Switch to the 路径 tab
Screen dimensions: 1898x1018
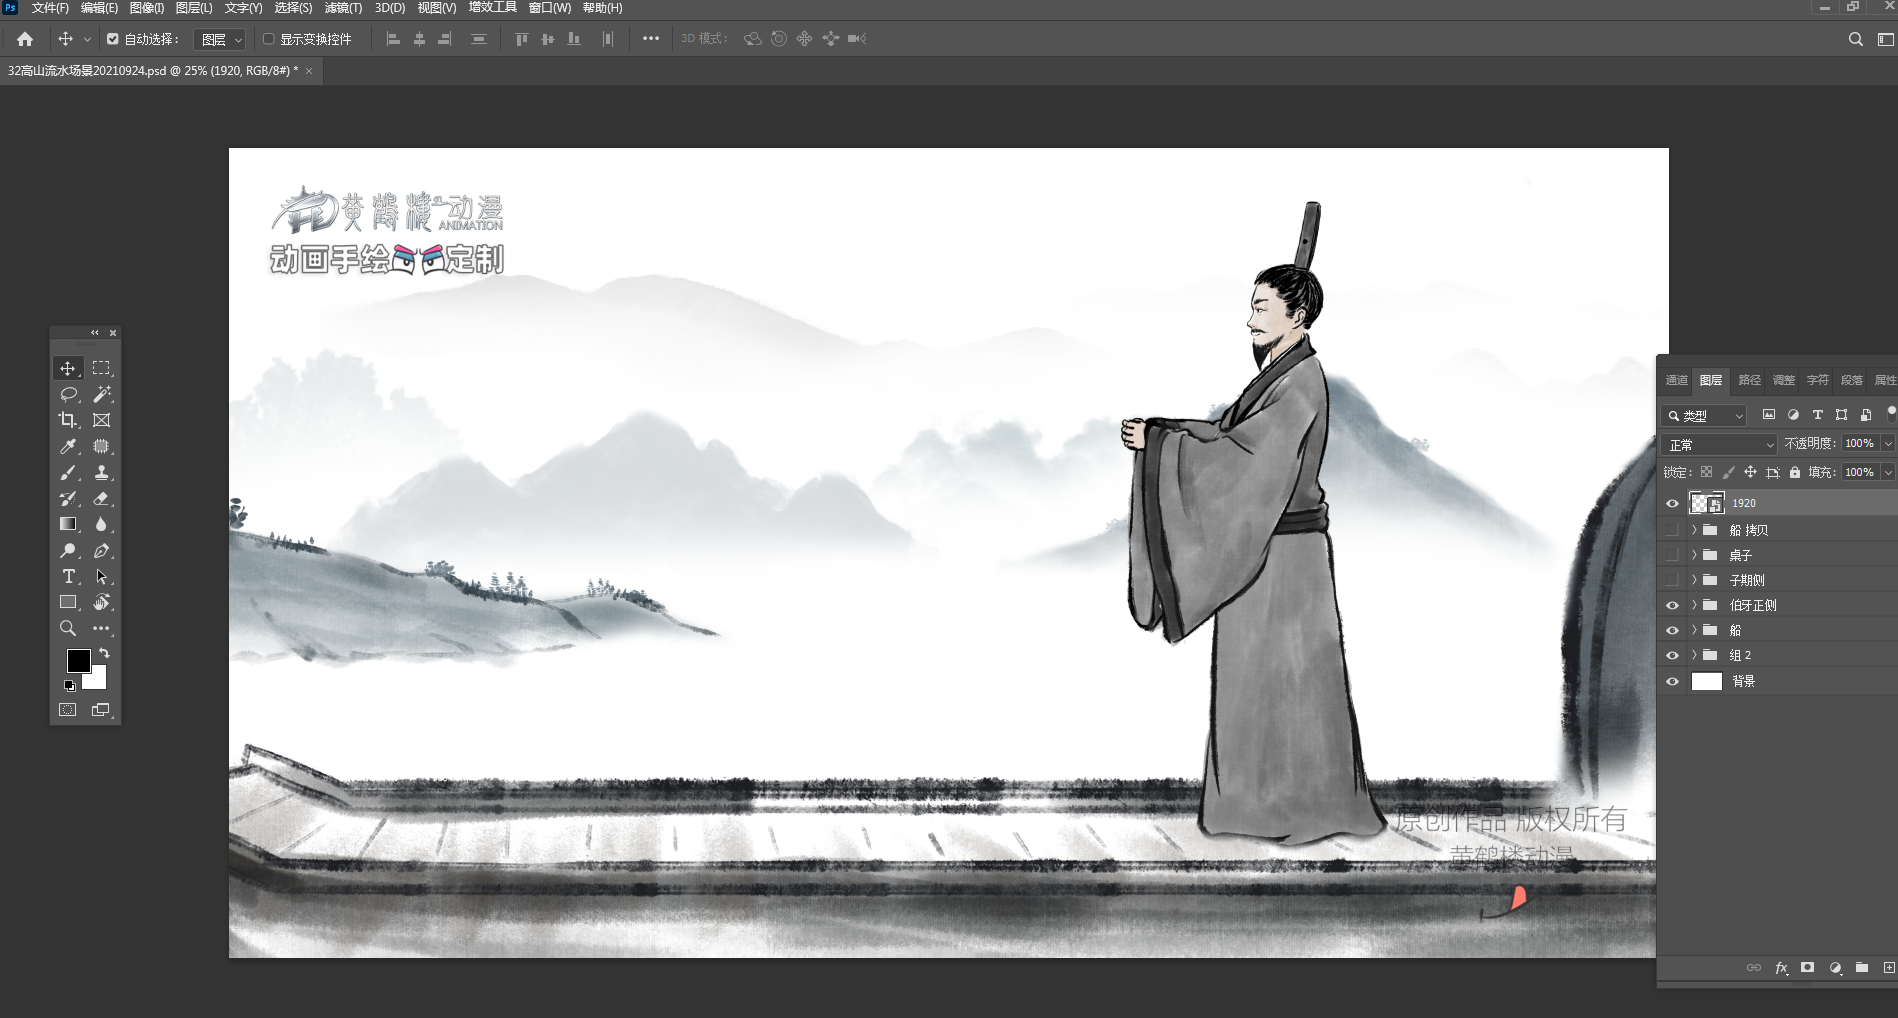point(1749,380)
